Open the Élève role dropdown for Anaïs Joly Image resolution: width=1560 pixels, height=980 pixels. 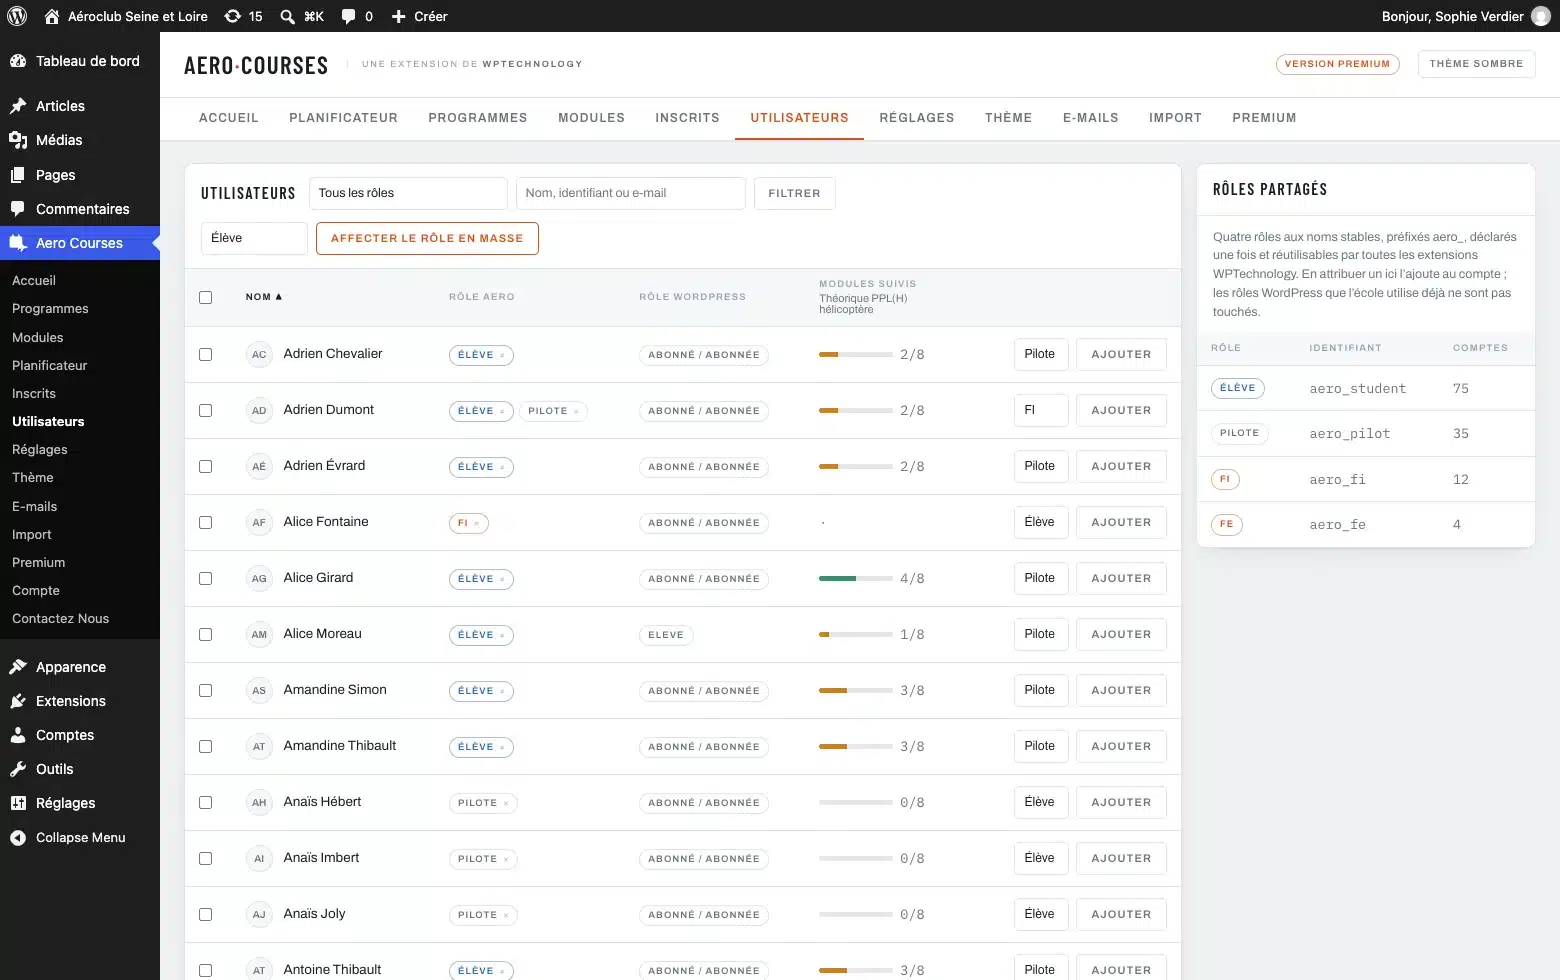point(1040,914)
